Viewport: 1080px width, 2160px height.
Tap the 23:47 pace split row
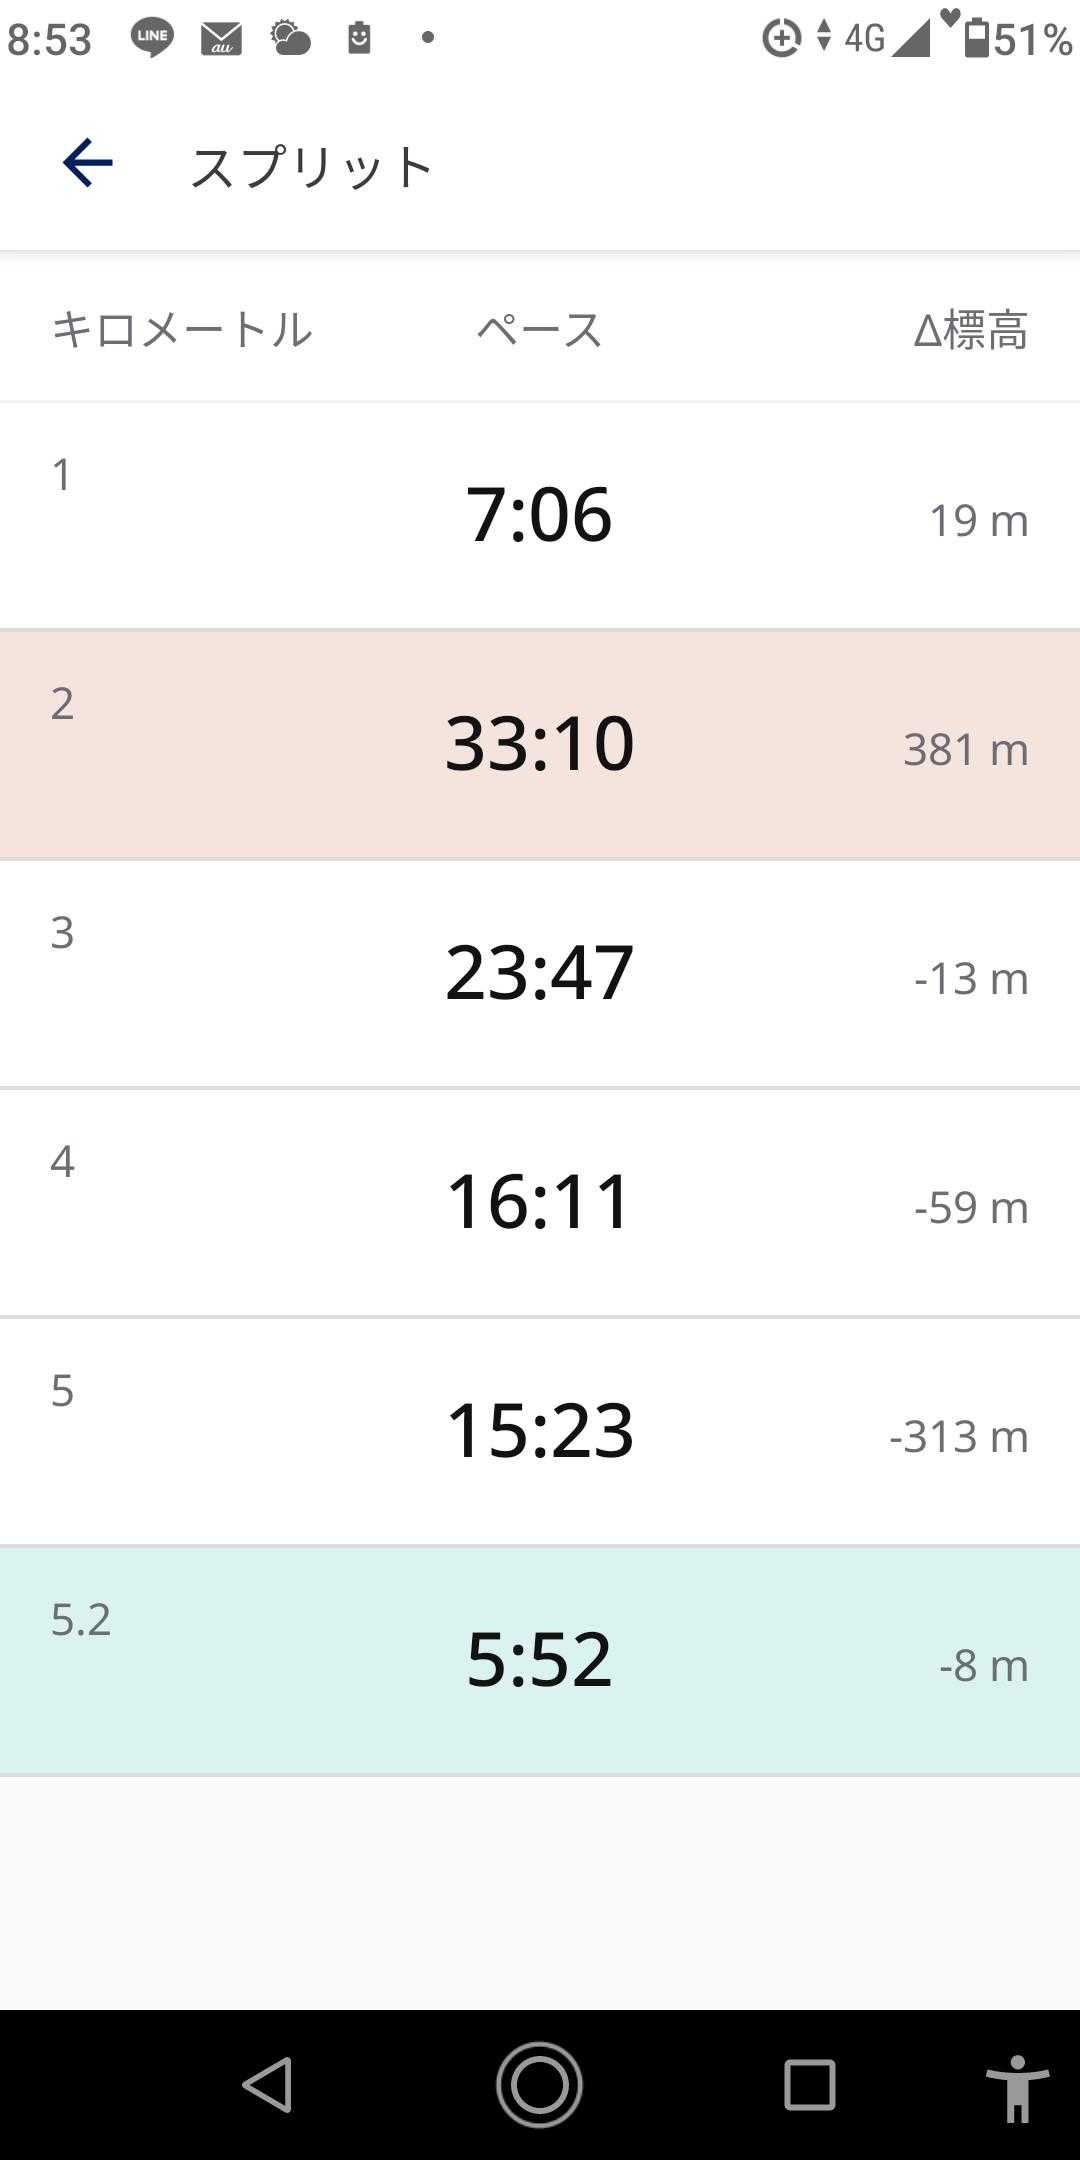[540, 973]
